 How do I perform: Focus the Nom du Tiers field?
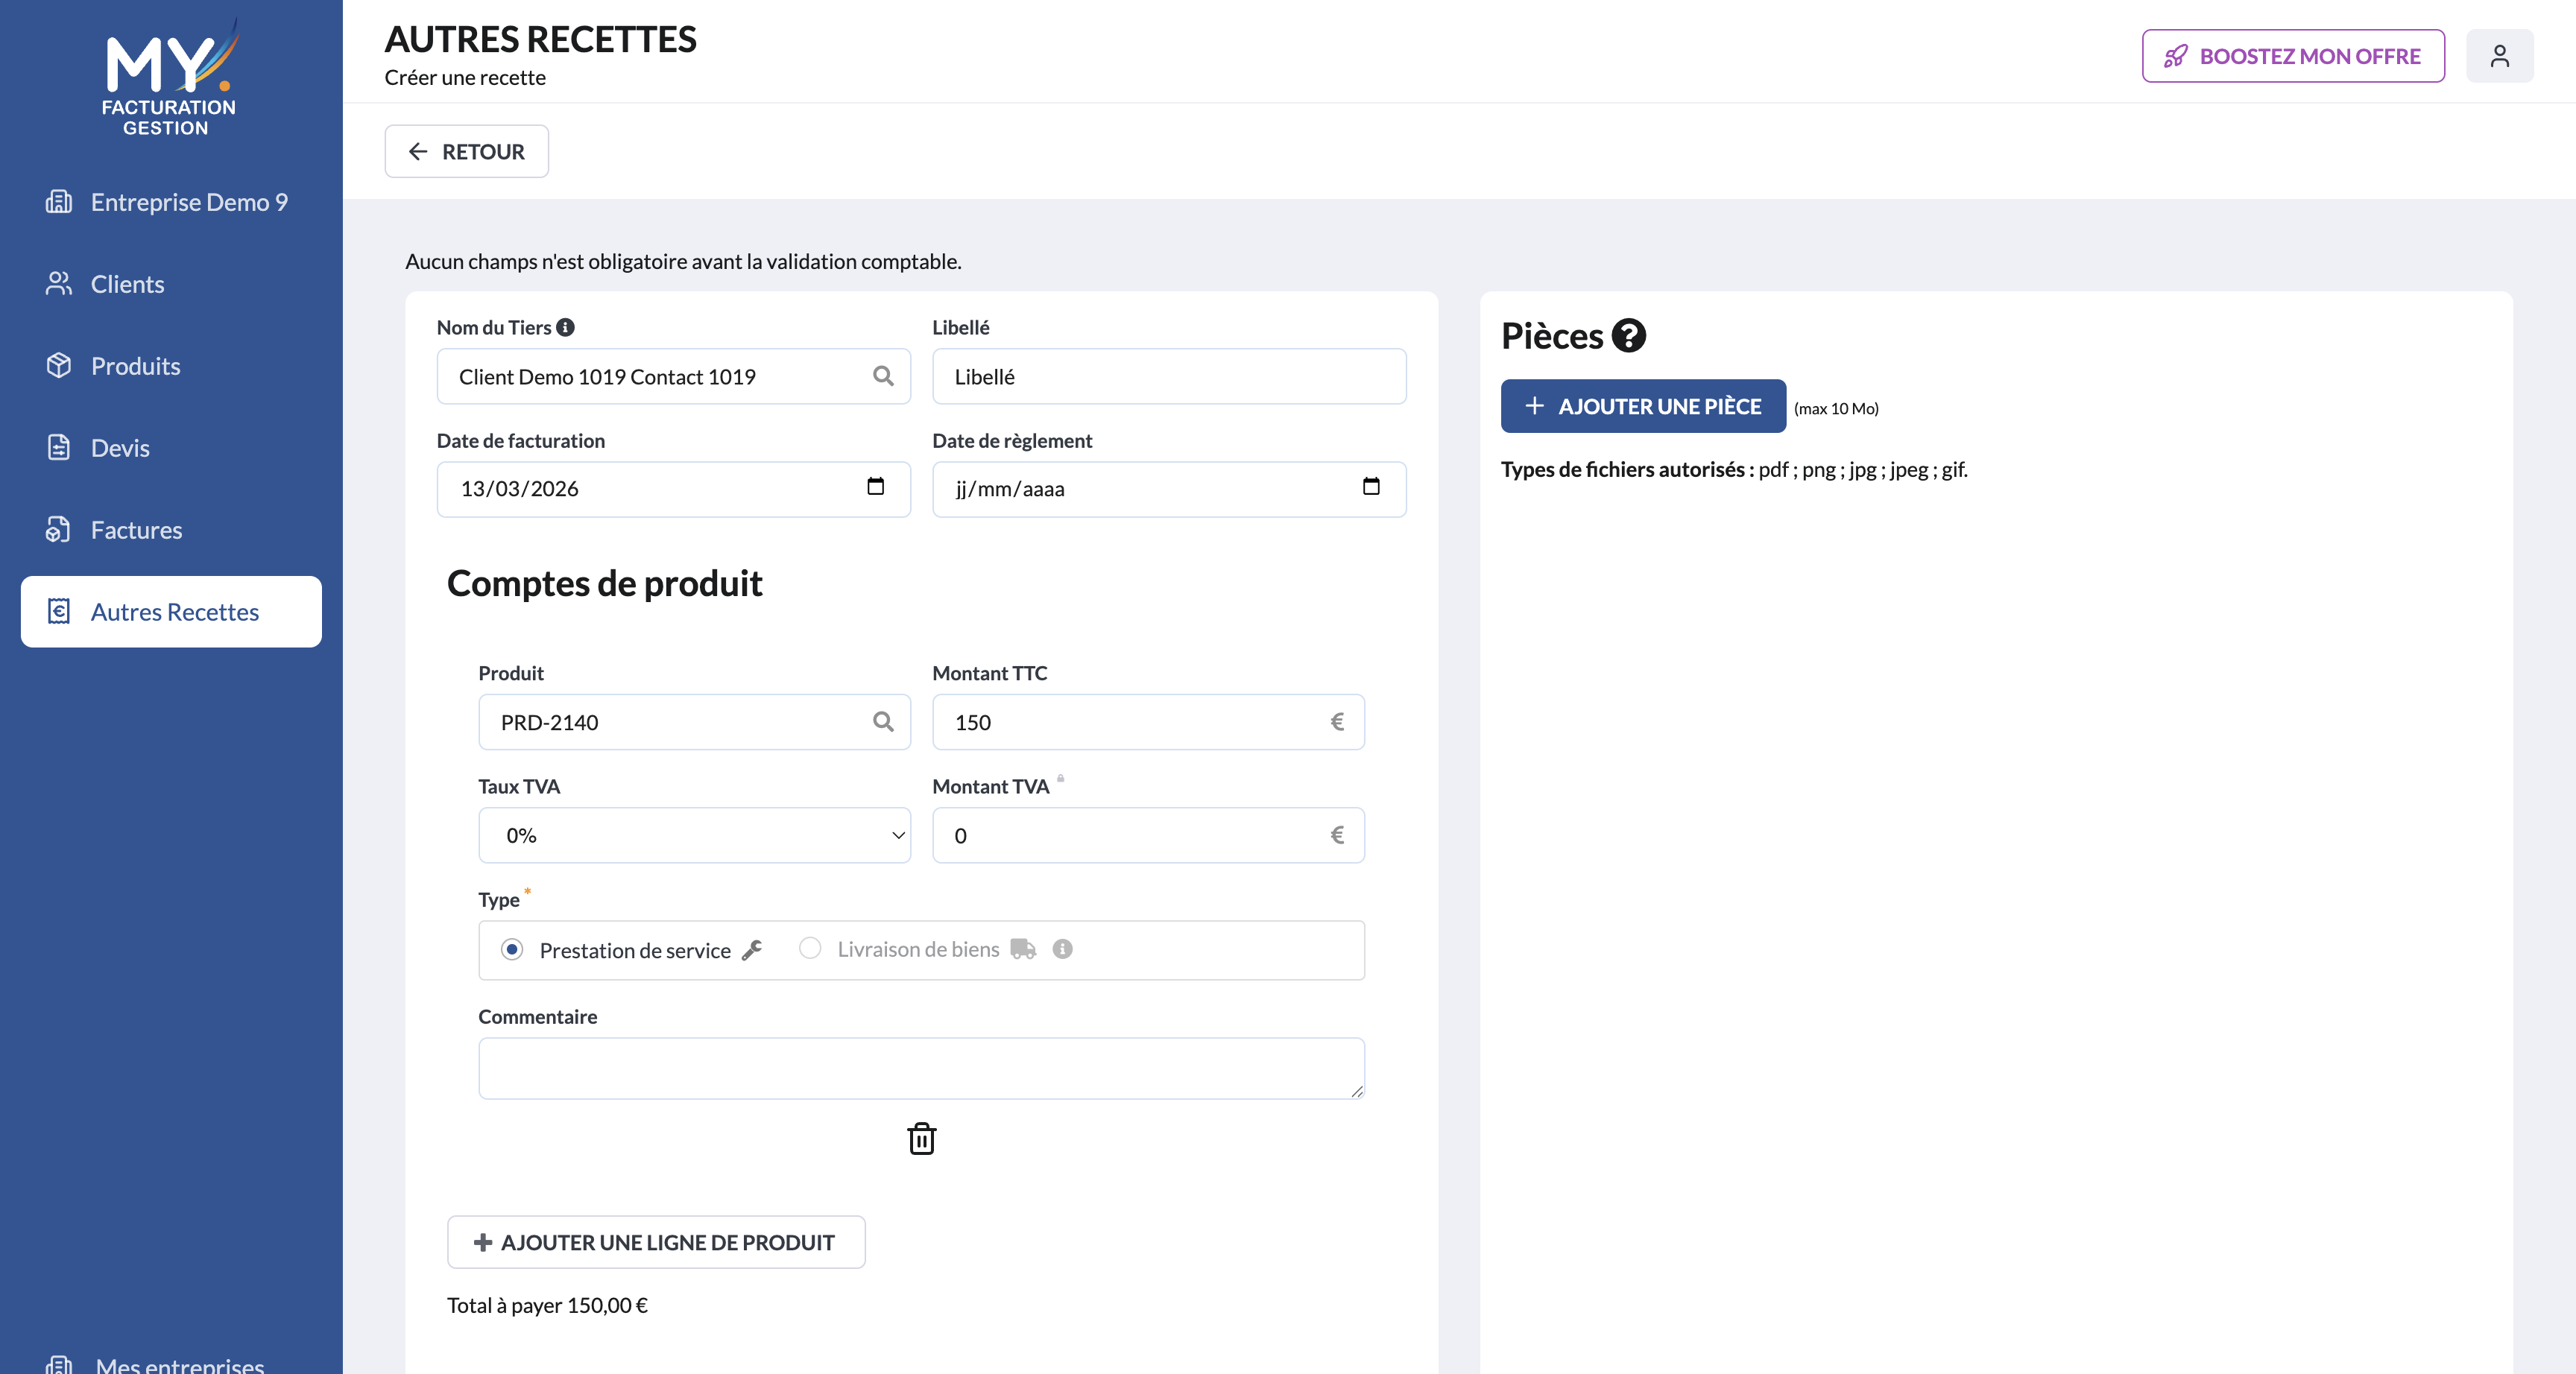pyautogui.click(x=673, y=376)
